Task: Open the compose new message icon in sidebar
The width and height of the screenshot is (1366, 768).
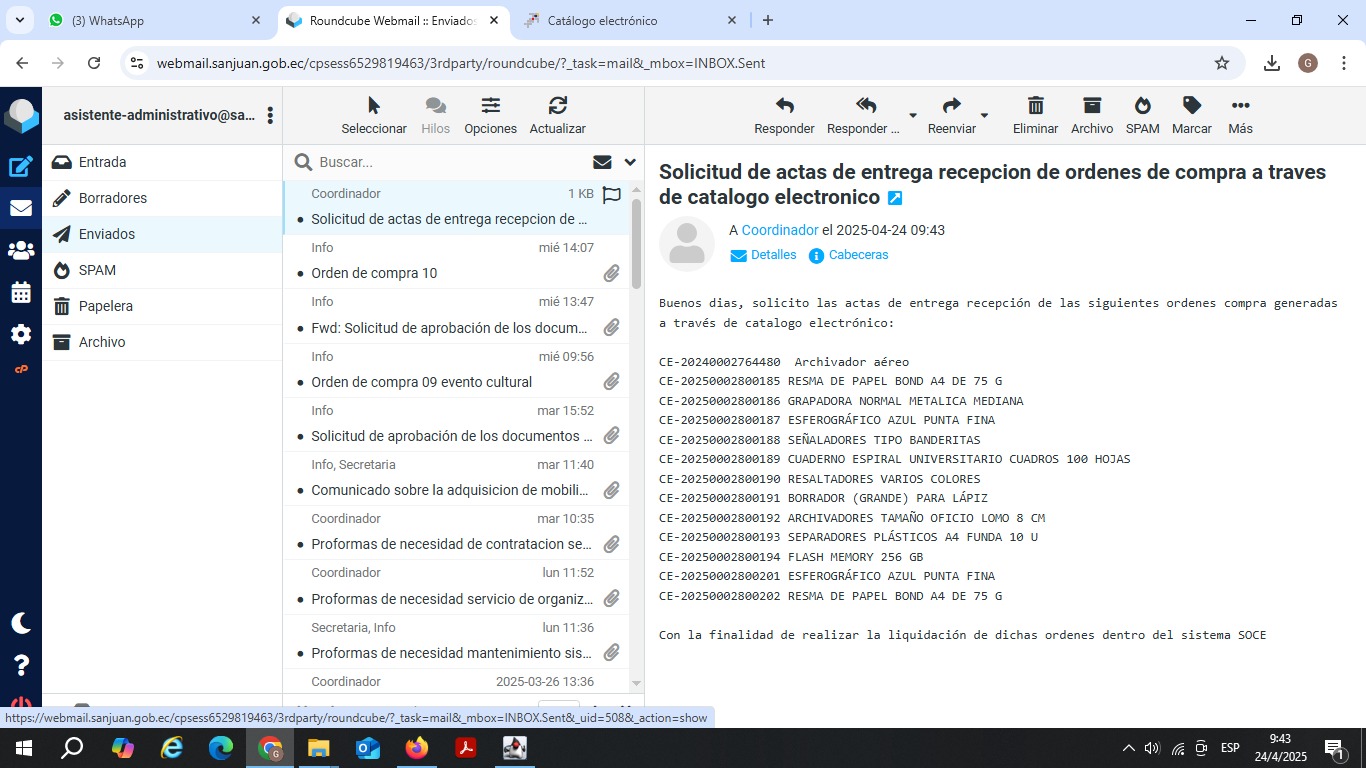Action: [21, 167]
